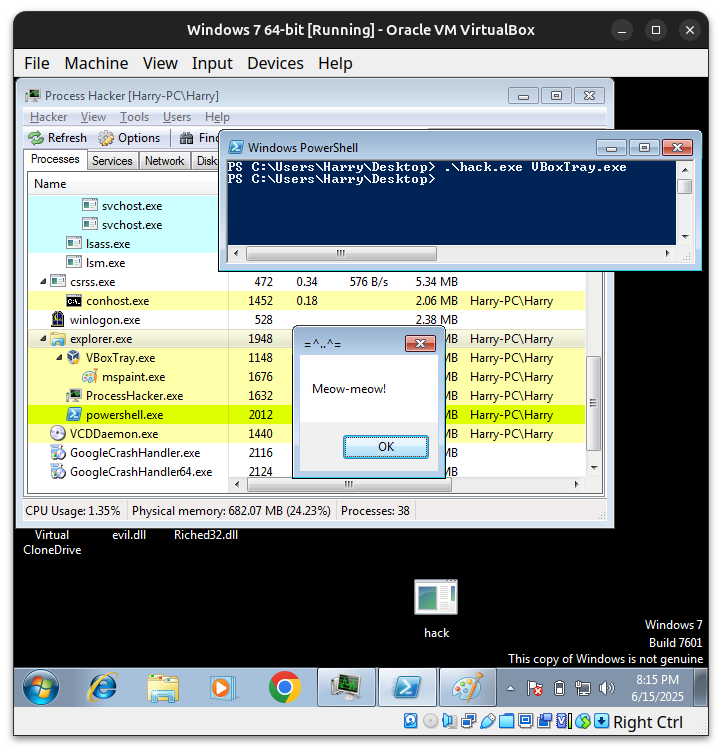This screenshot has width=722, height=752.
Task: Open the Hacker menu
Action: [x=48, y=117]
